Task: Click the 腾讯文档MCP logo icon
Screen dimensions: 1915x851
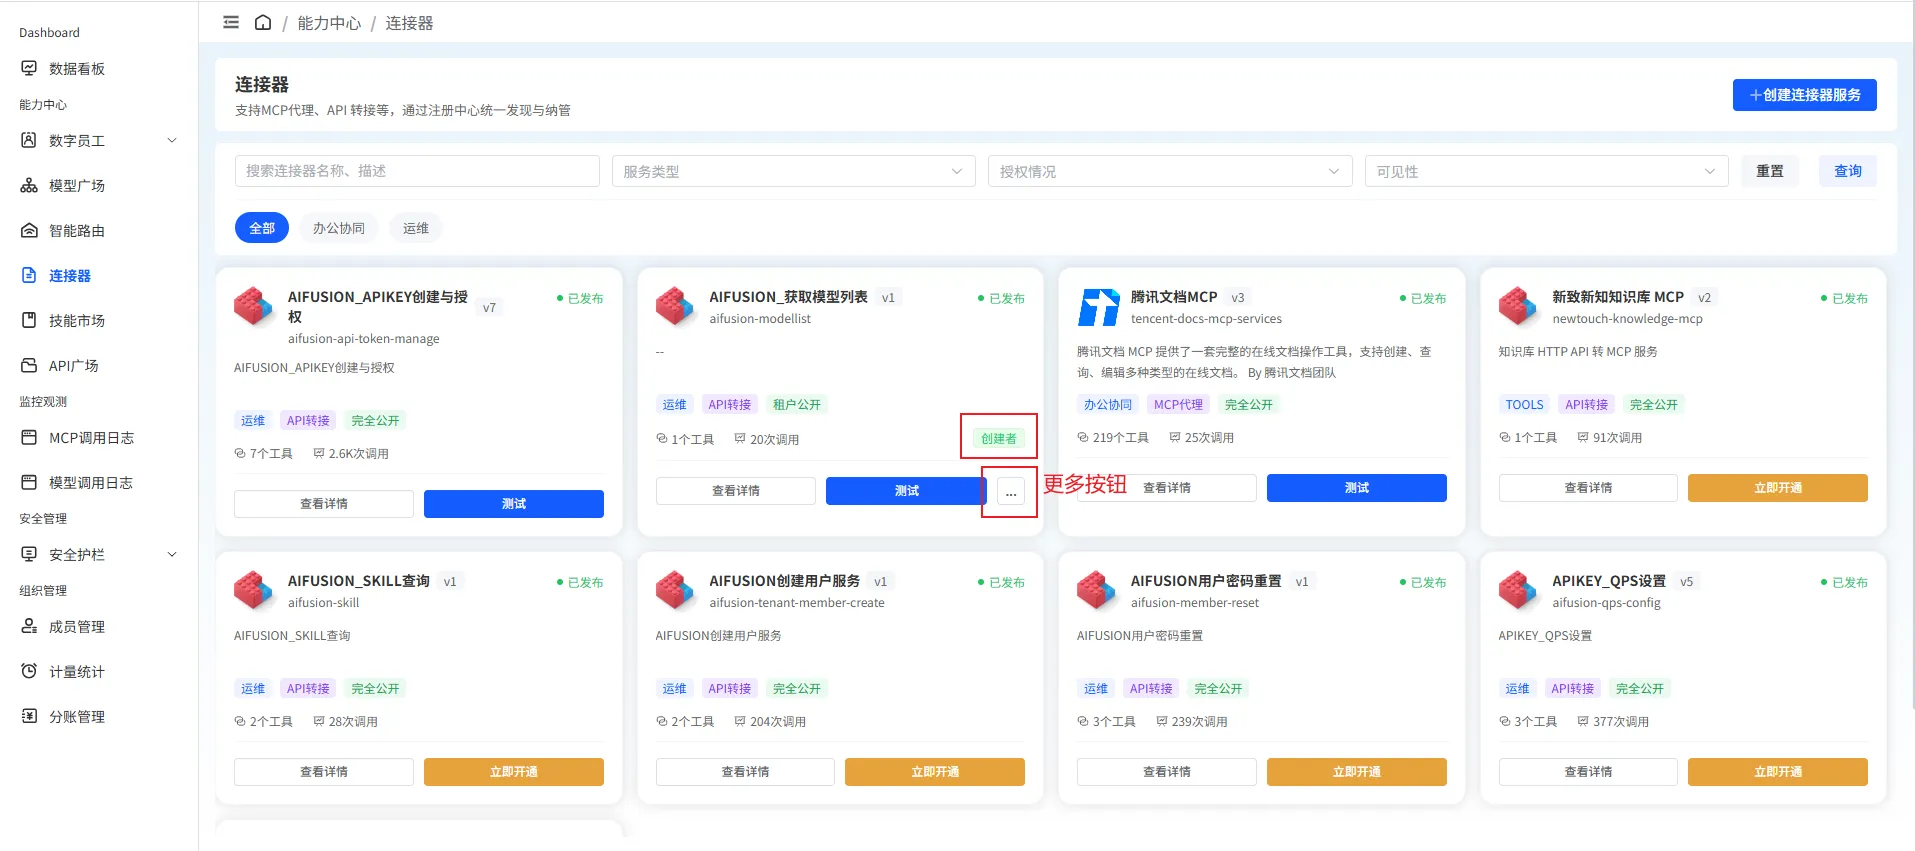Action: tap(1098, 307)
